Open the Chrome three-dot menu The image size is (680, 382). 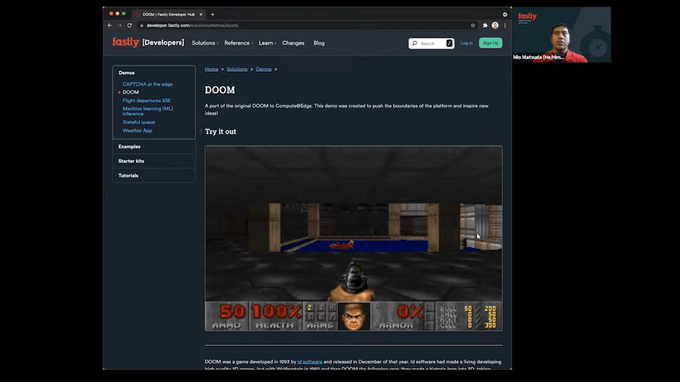click(505, 25)
